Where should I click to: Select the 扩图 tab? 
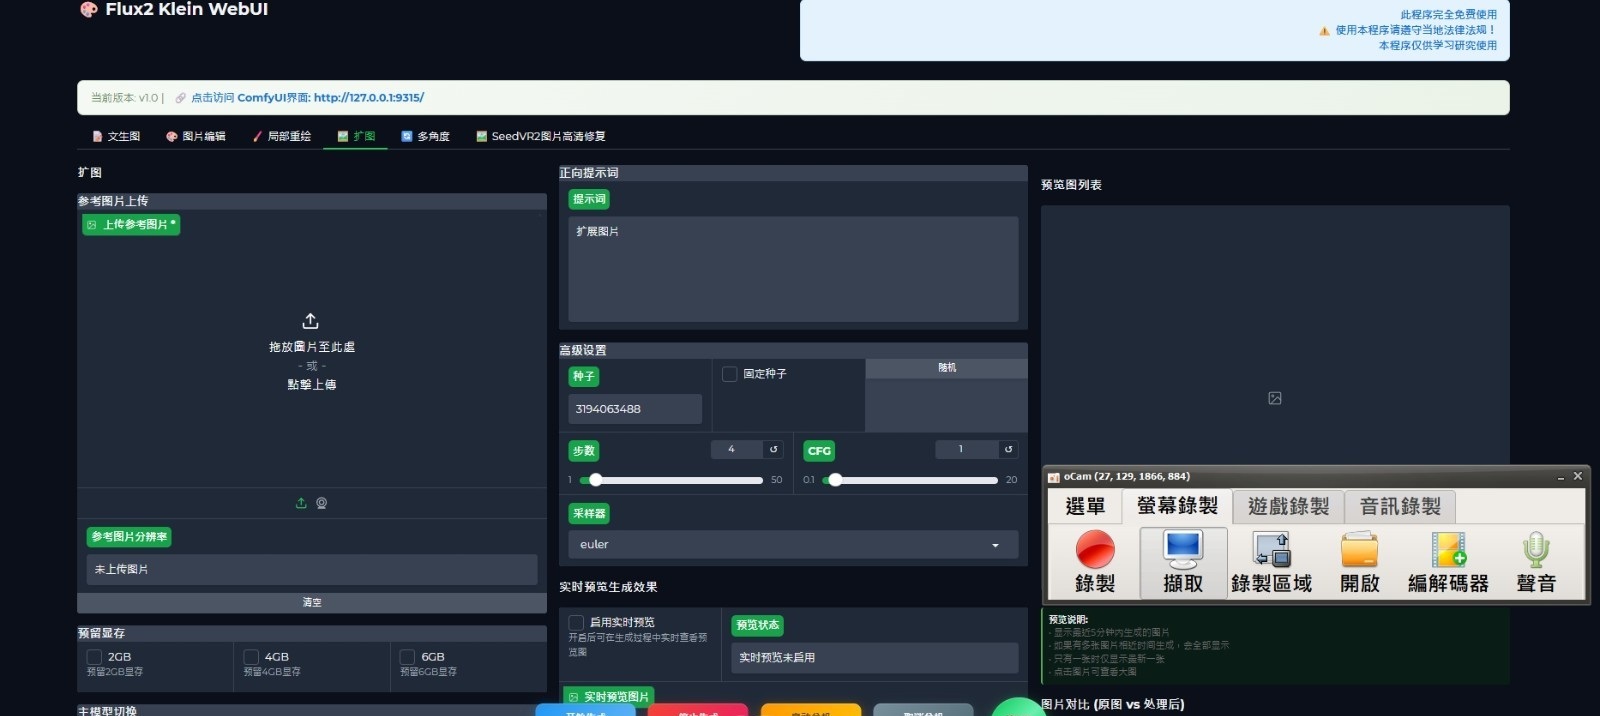coord(356,136)
